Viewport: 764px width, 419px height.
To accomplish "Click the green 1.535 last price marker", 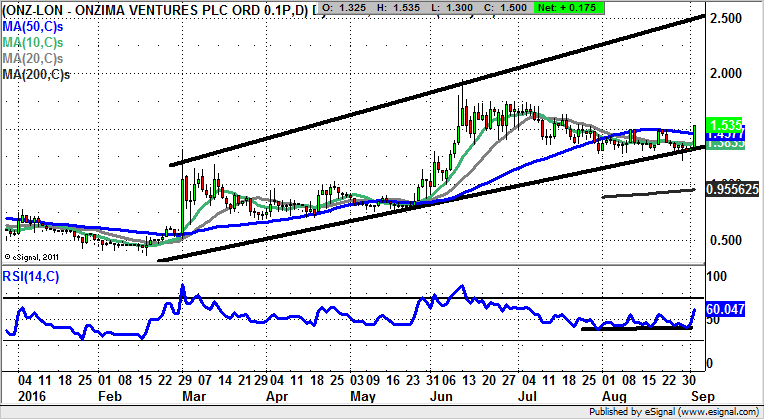I will [721, 125].
